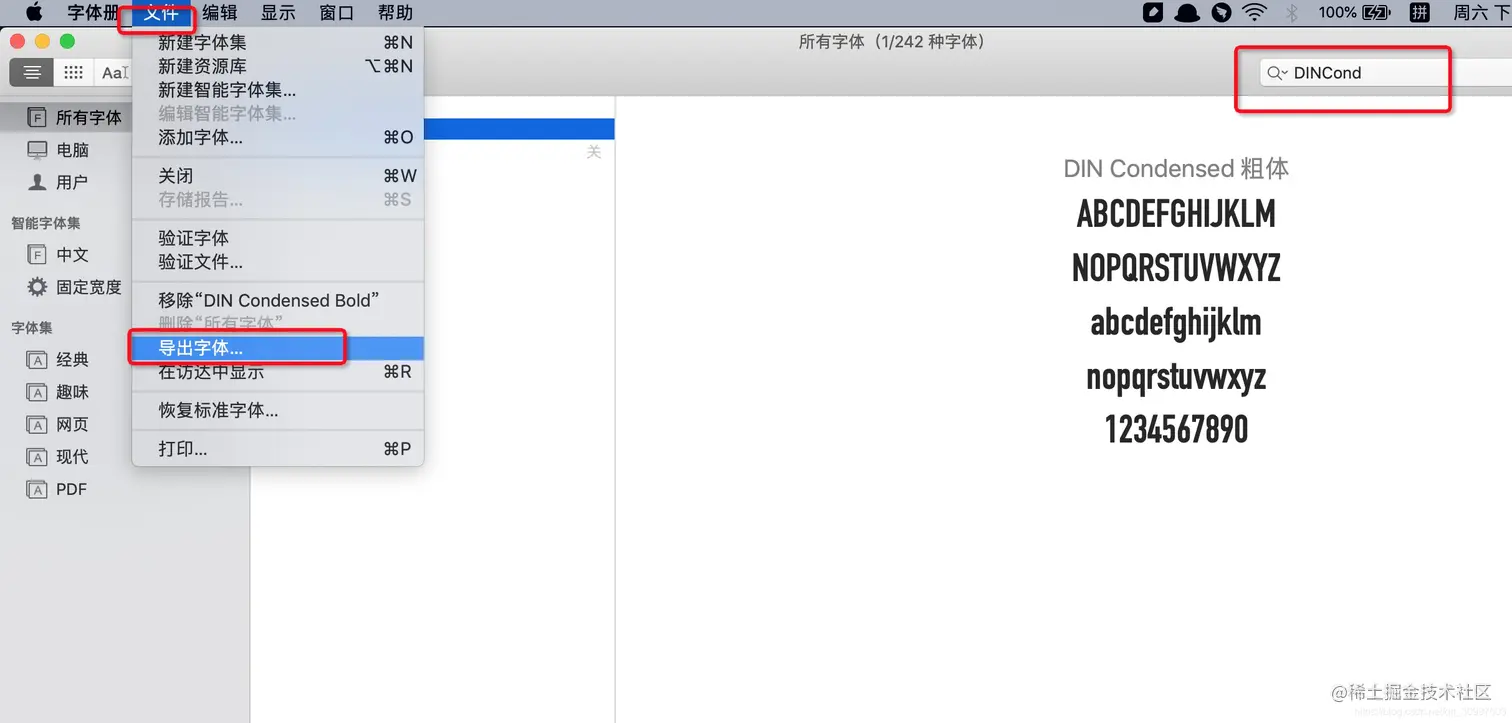
Task: Choose 移除"DIN Condensed Bold" menu item
Action: pyautogui.click(x=278, y=300)
